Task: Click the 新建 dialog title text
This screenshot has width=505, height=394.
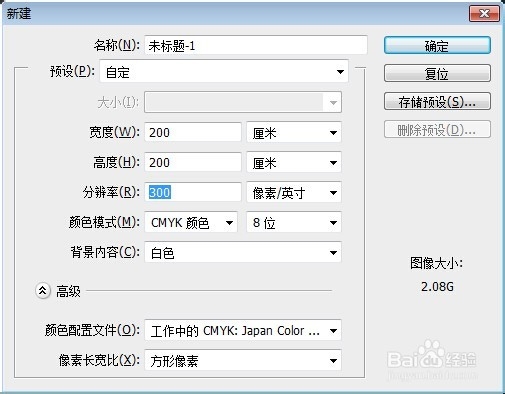Action: coord(19,14)
